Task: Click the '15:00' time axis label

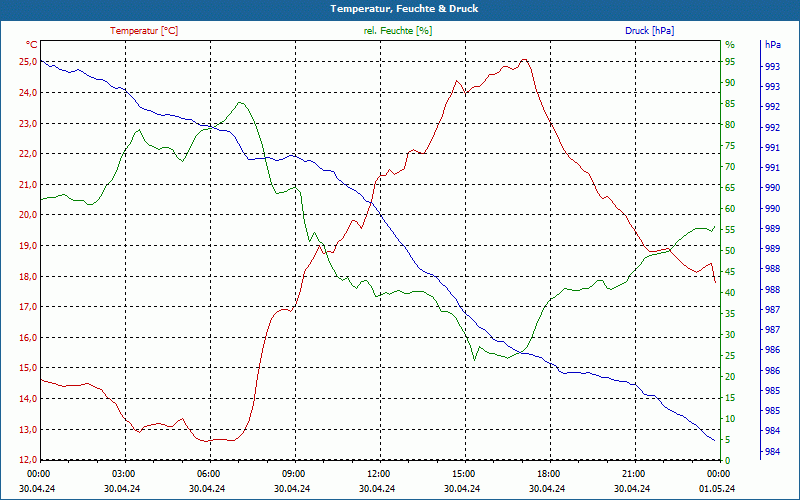Action: click(x=463, y=474)
